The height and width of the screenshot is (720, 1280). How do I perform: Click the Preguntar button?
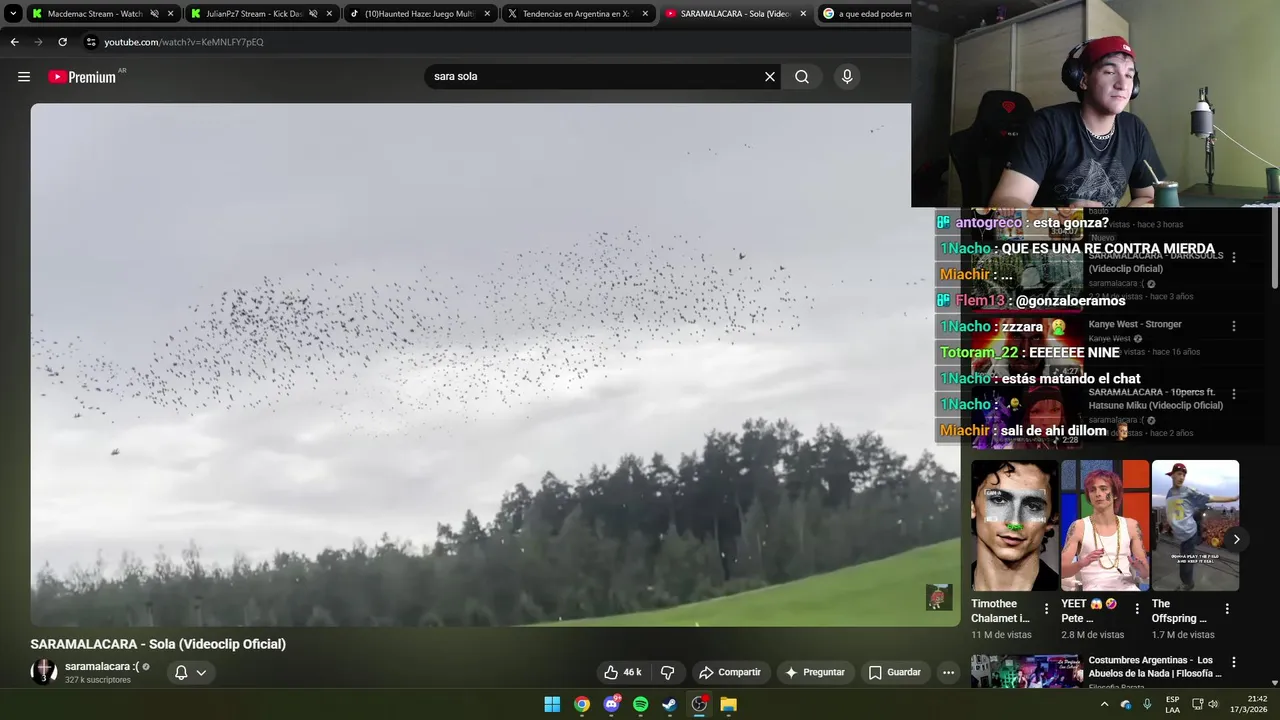pyautogui.click(x=815, y=672)
